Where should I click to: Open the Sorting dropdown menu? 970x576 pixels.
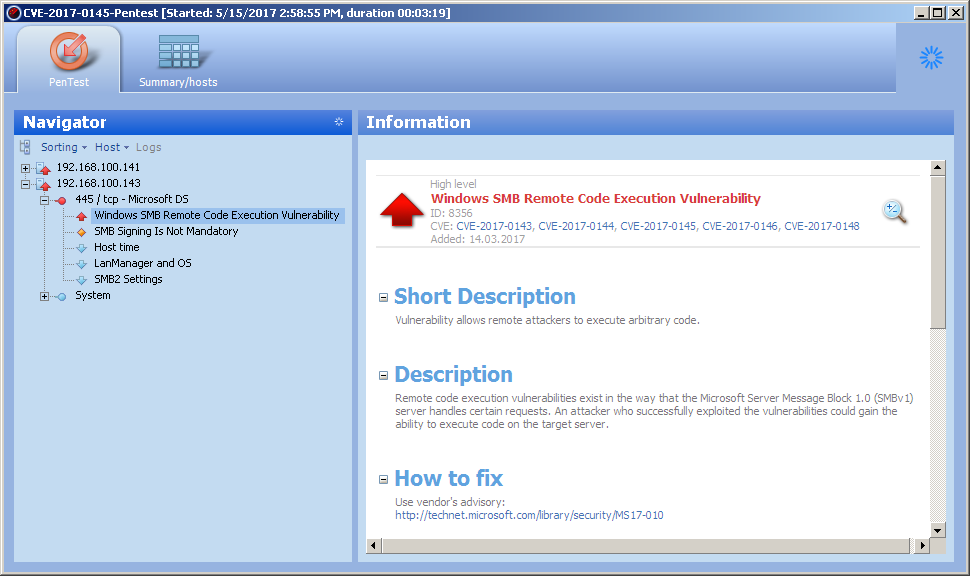click(x=64, y=147)
